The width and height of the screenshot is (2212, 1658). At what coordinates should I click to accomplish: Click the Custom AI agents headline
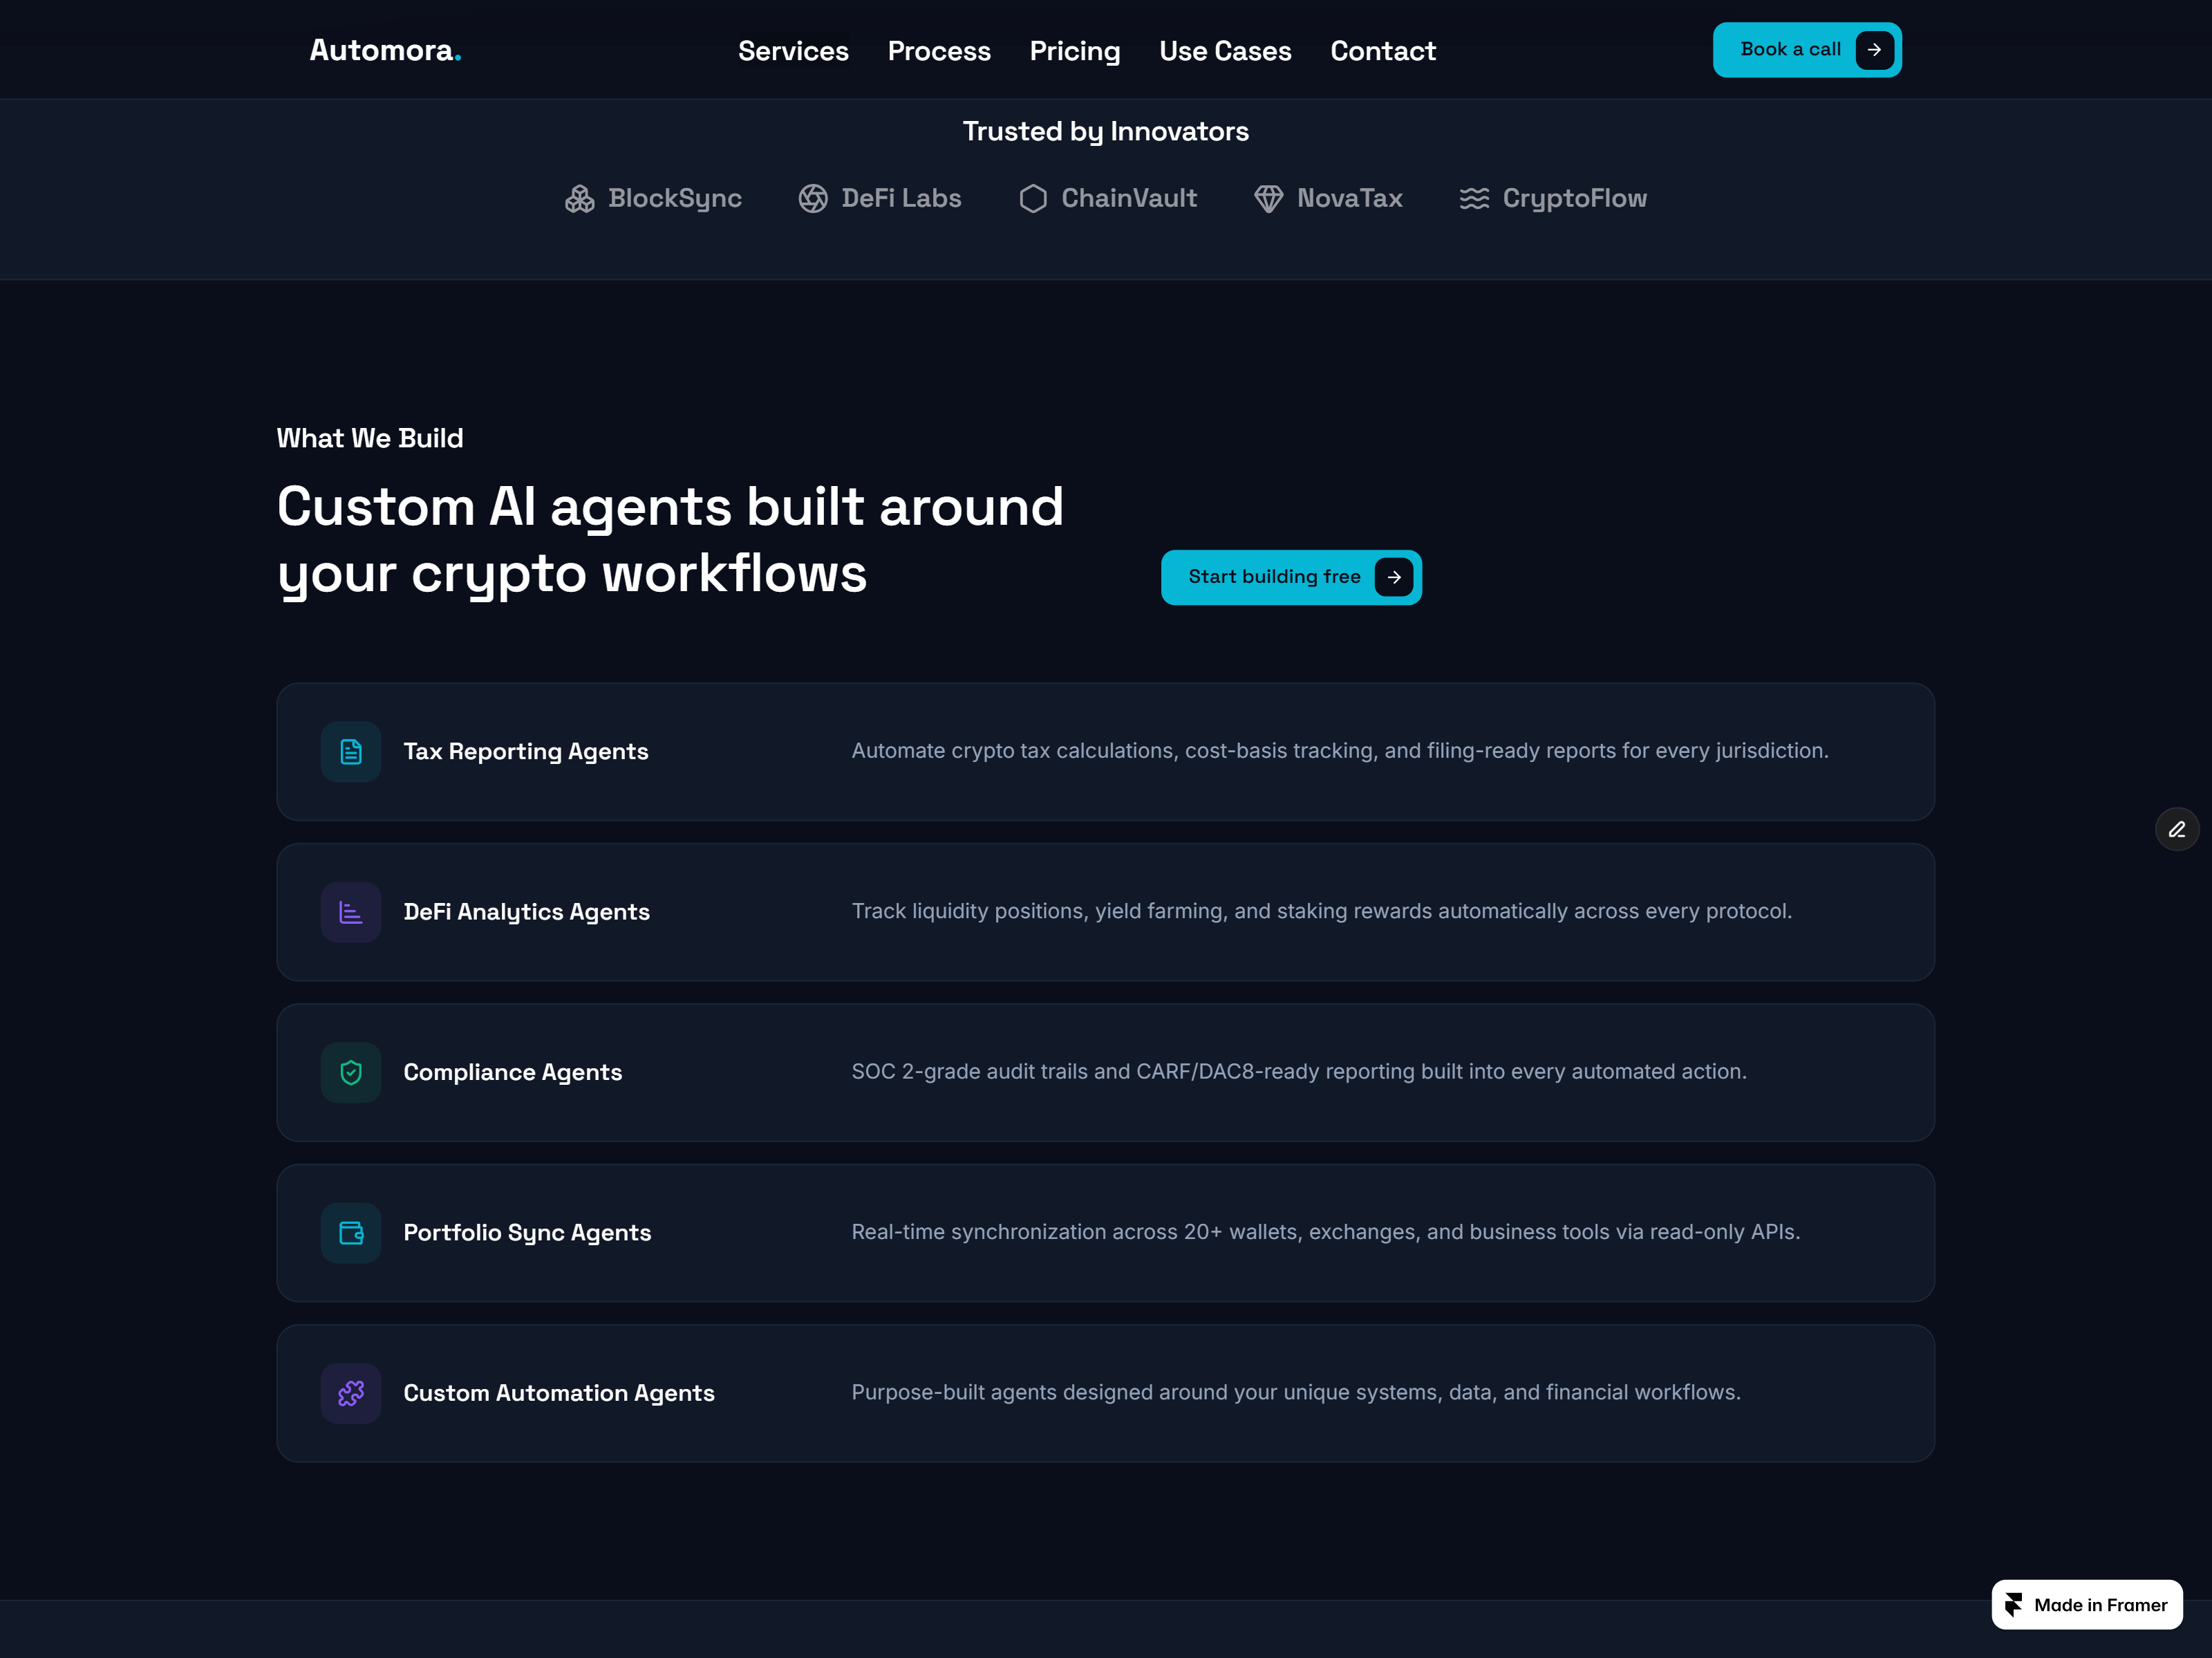tap(671, 540)
